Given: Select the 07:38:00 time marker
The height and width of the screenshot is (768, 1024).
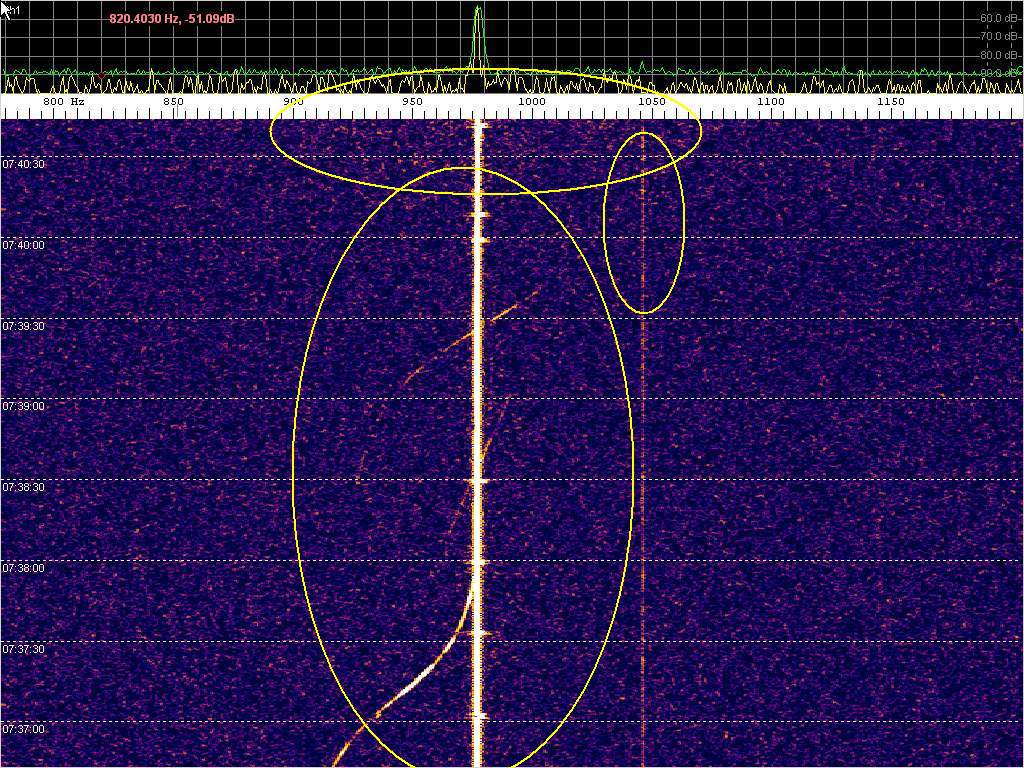Looking at the screenshot, I should point(23,568).
